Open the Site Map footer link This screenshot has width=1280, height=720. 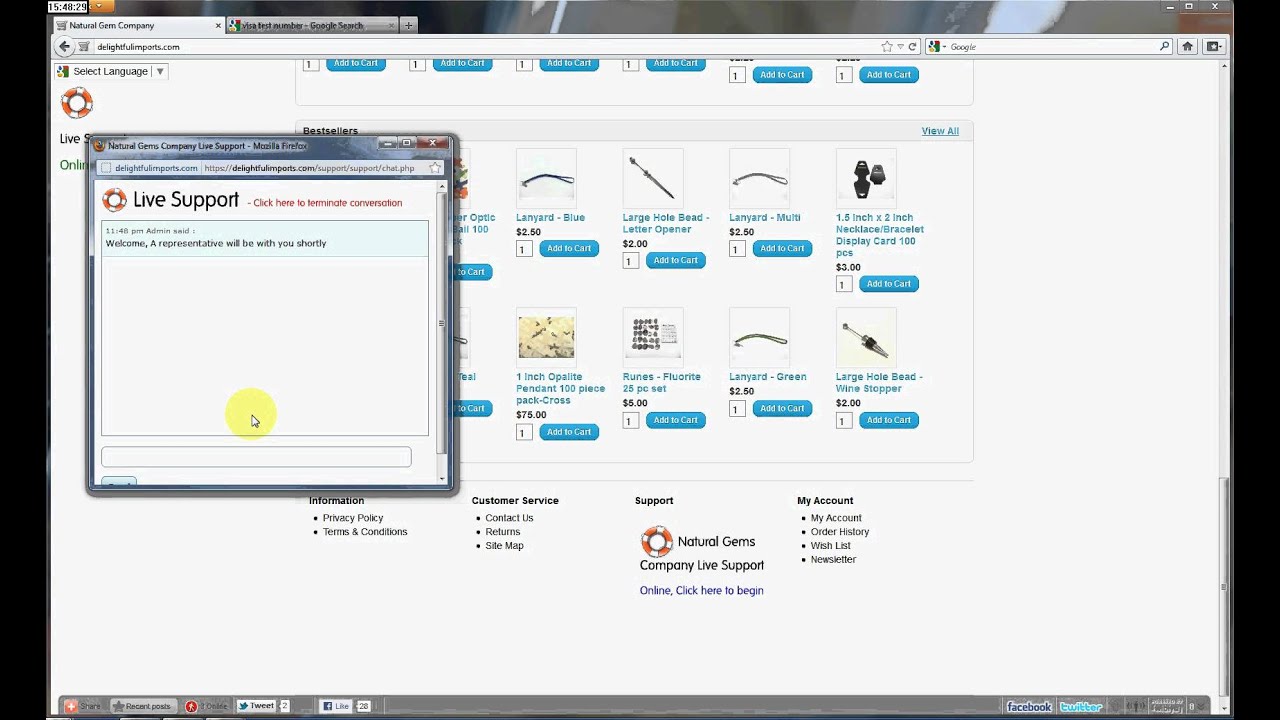click(x=504, y=546)
